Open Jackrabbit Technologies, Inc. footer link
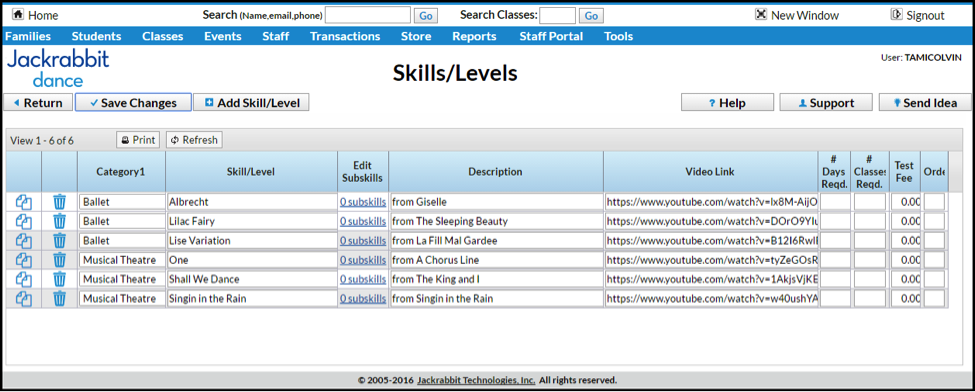 point(476,380)
